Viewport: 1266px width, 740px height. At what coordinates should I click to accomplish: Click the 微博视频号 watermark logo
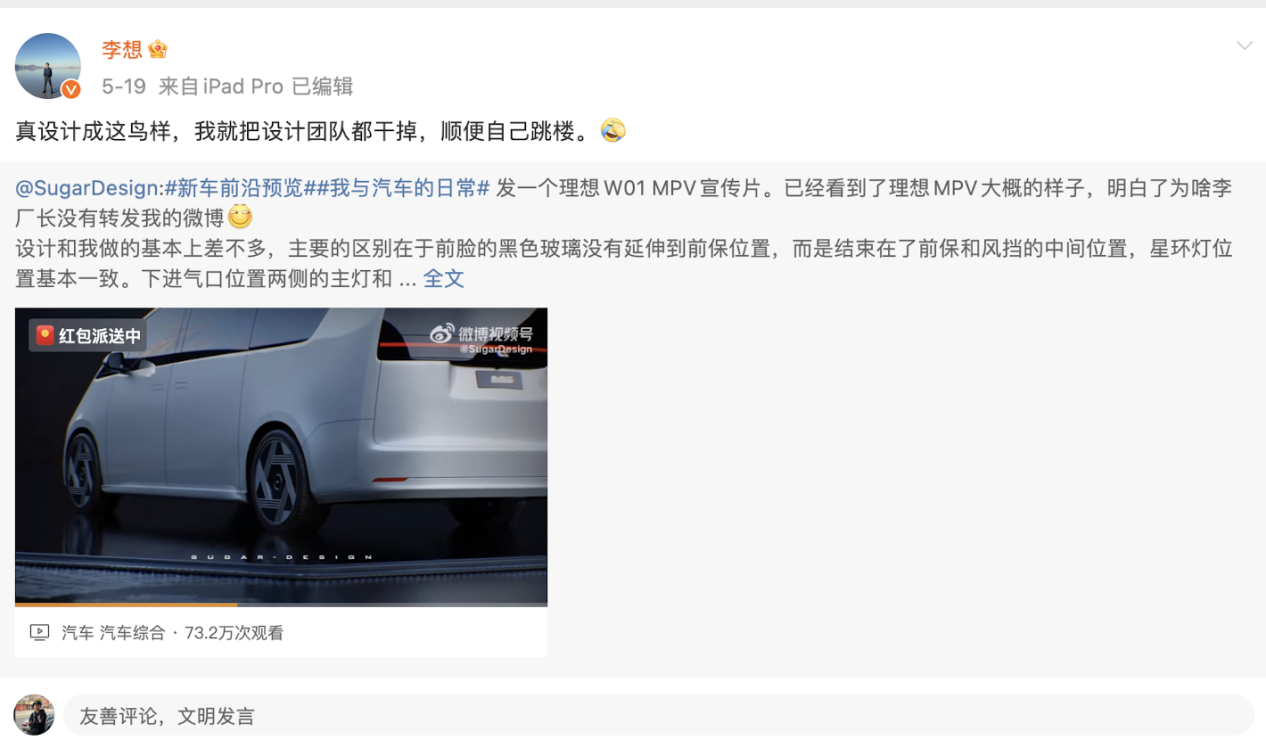click(x=481, y=336)
